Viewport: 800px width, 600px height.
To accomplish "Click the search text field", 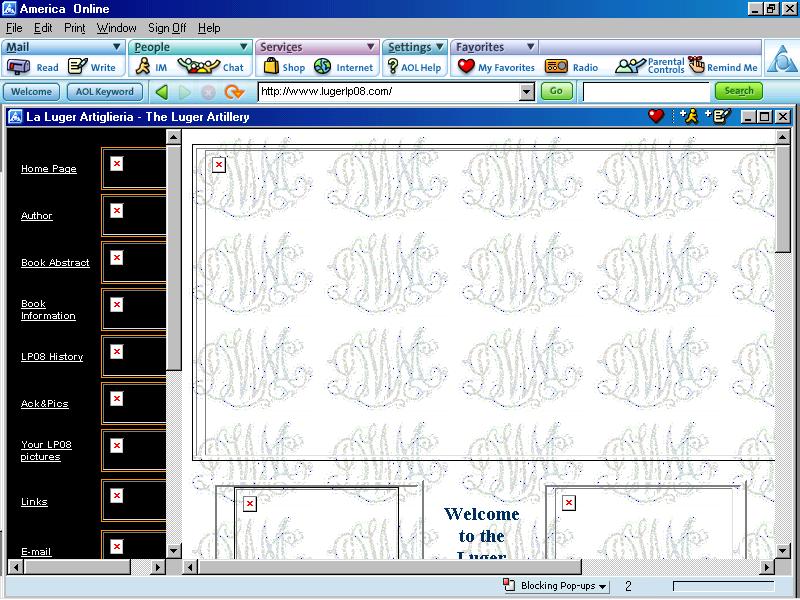I will pos(646,92).
